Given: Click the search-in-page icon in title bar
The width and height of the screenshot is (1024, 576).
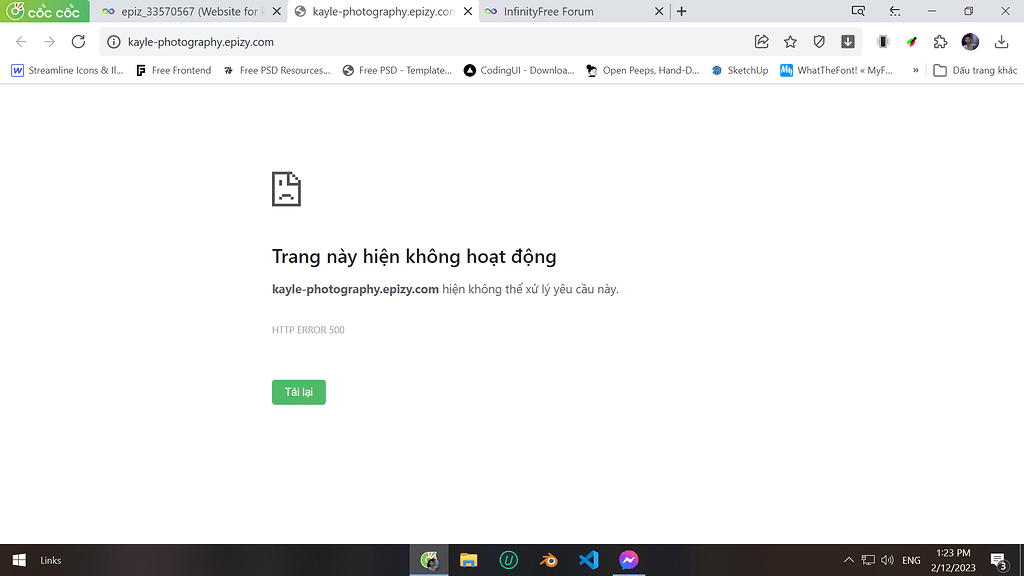Looking at the screenshot, I should click(857, 11).
